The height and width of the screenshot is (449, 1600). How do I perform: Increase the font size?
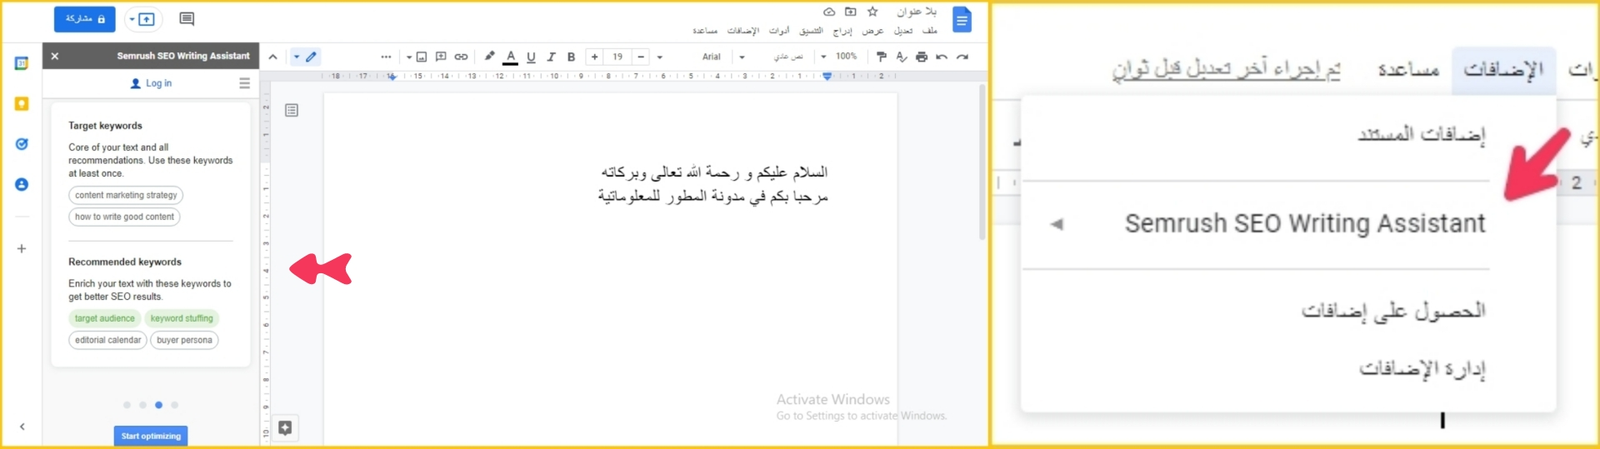[x=594, y=57]
